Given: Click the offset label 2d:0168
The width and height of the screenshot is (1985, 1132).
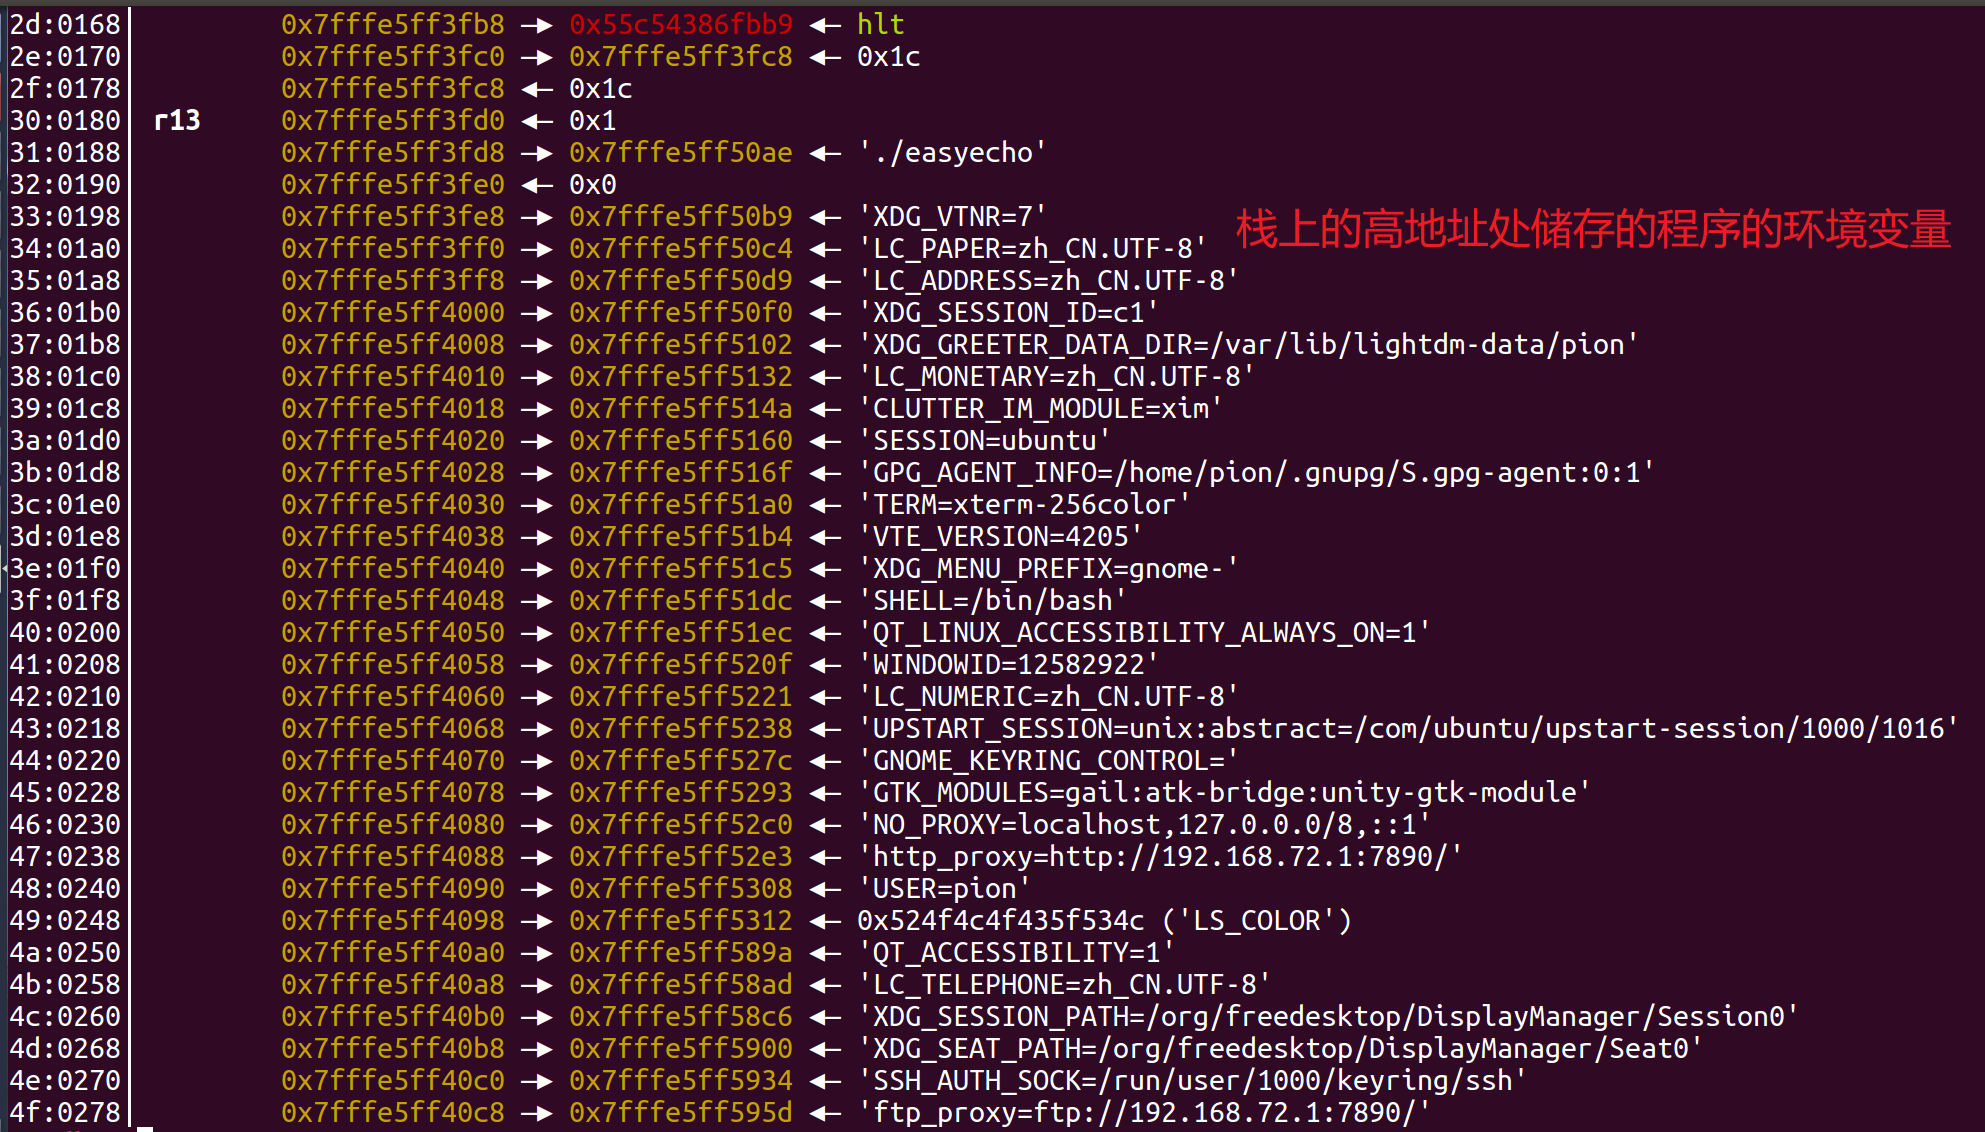Looking at the screenshot, I should click(x=65, y=25).
